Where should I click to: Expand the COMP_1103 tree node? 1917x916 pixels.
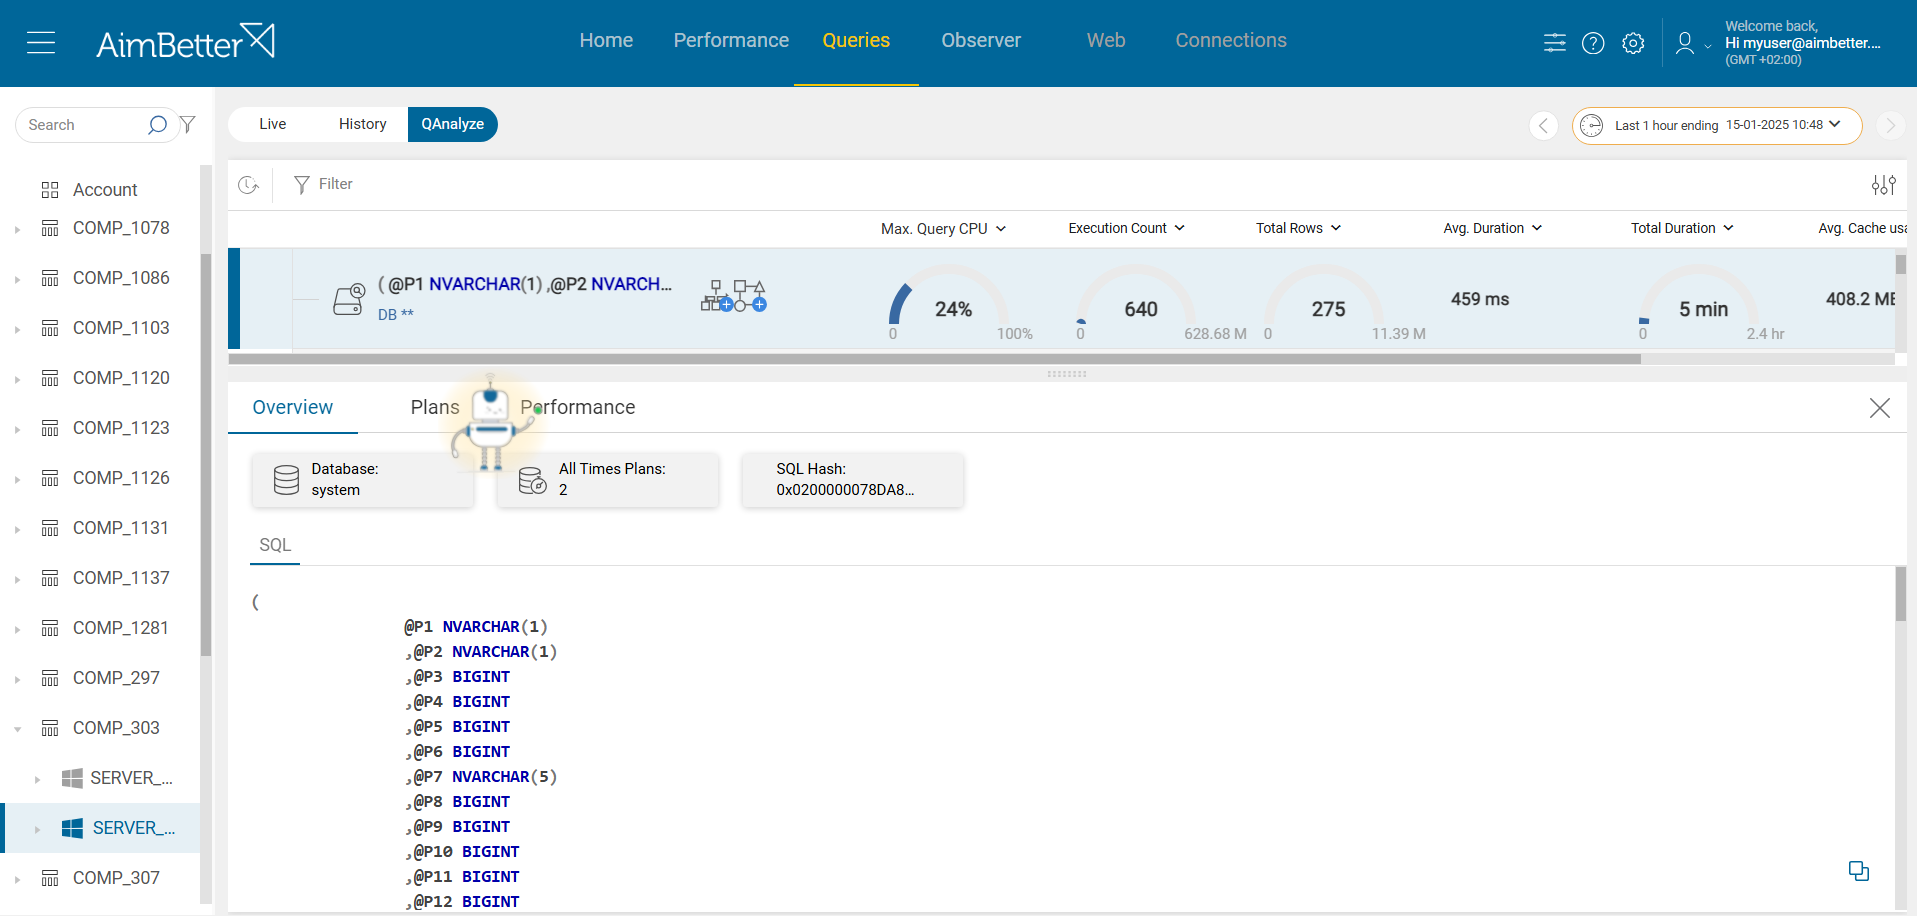(x=17, y=329)
